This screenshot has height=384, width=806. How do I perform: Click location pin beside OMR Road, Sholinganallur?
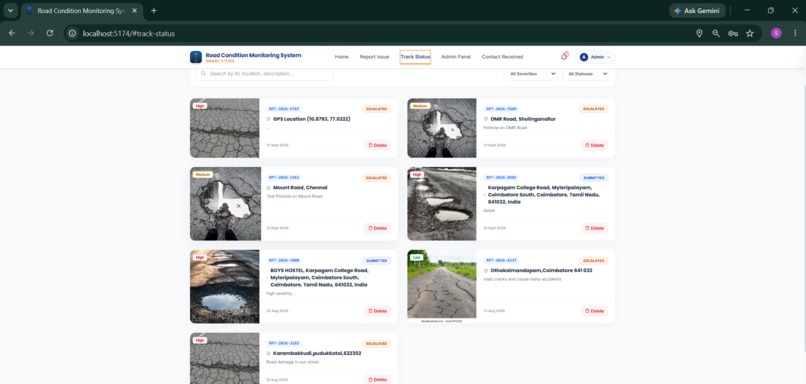(x=486, y=119)
